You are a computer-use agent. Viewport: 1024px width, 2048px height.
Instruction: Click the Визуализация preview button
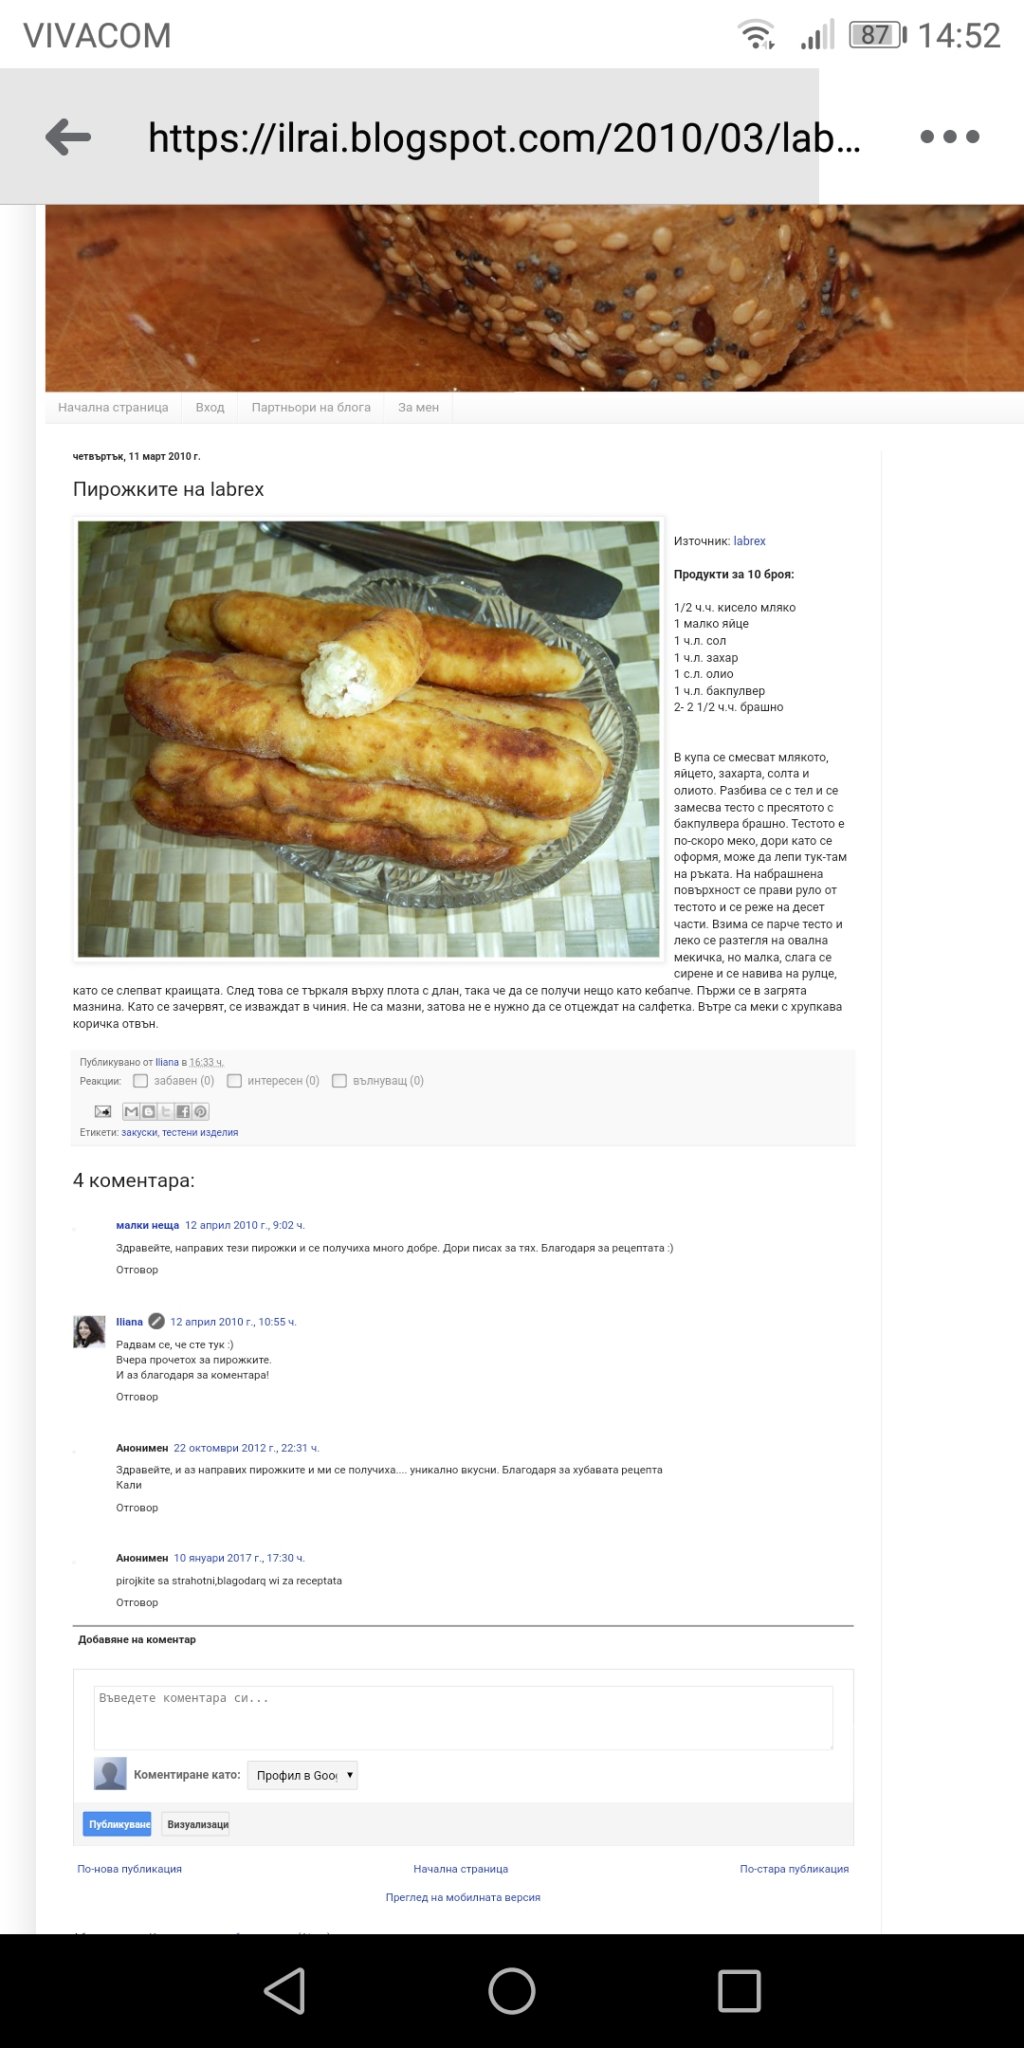pyautogui.click(x=196, y=1824)
